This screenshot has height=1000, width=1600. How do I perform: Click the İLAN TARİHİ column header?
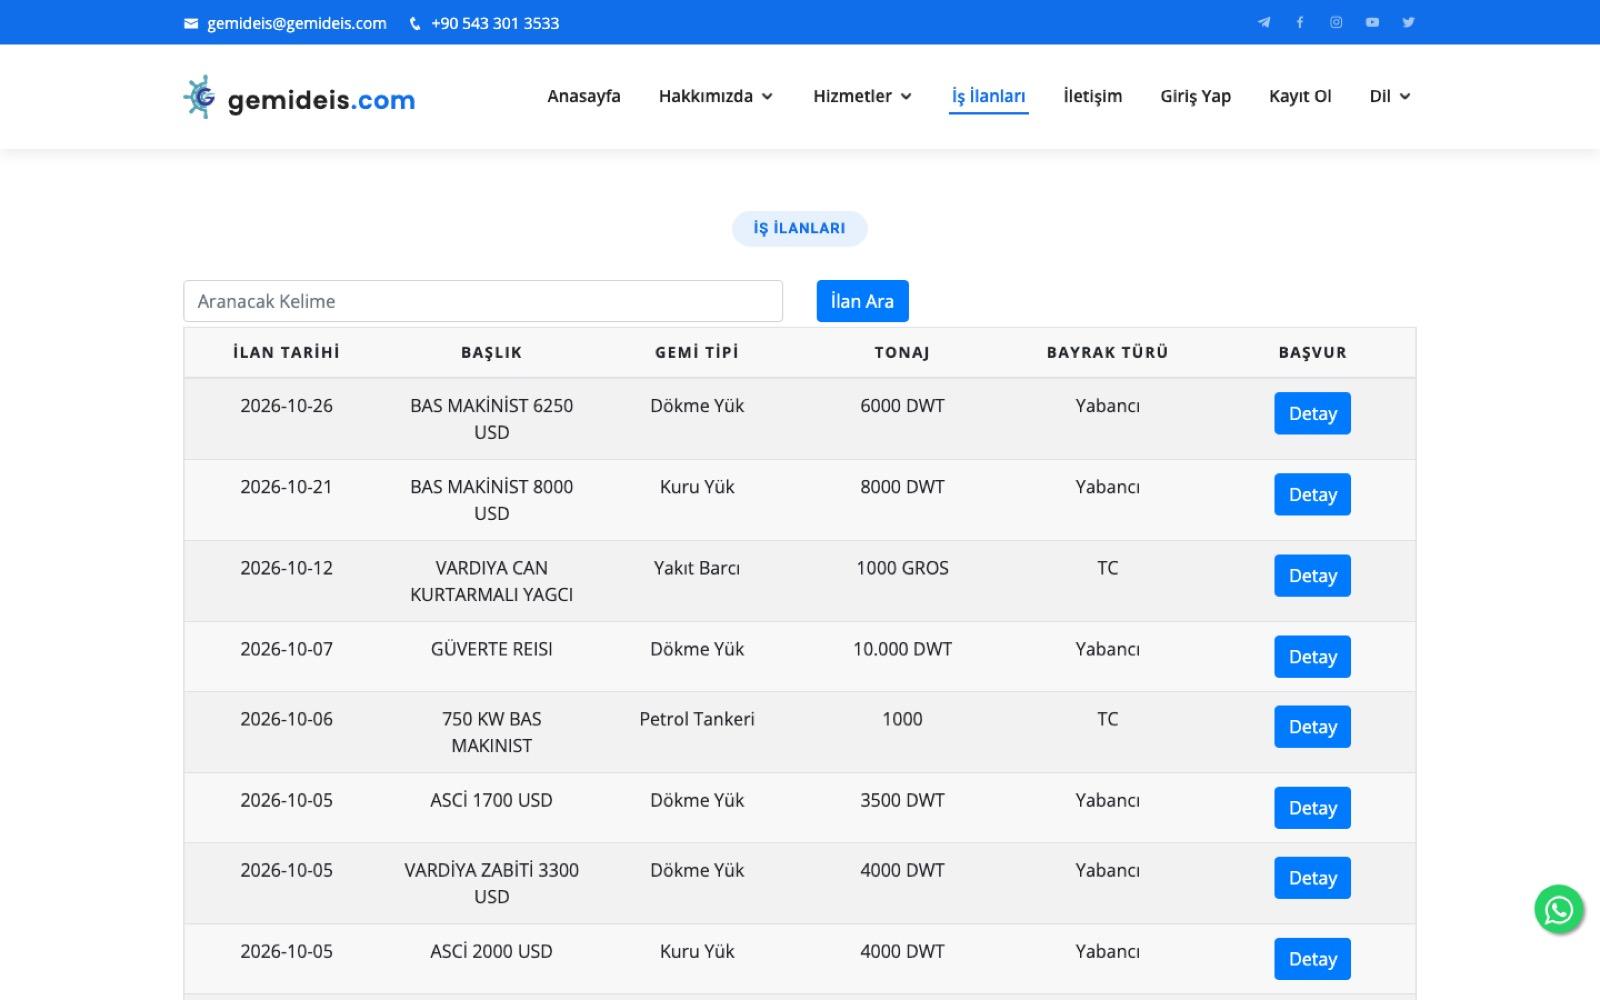[286, 352]
